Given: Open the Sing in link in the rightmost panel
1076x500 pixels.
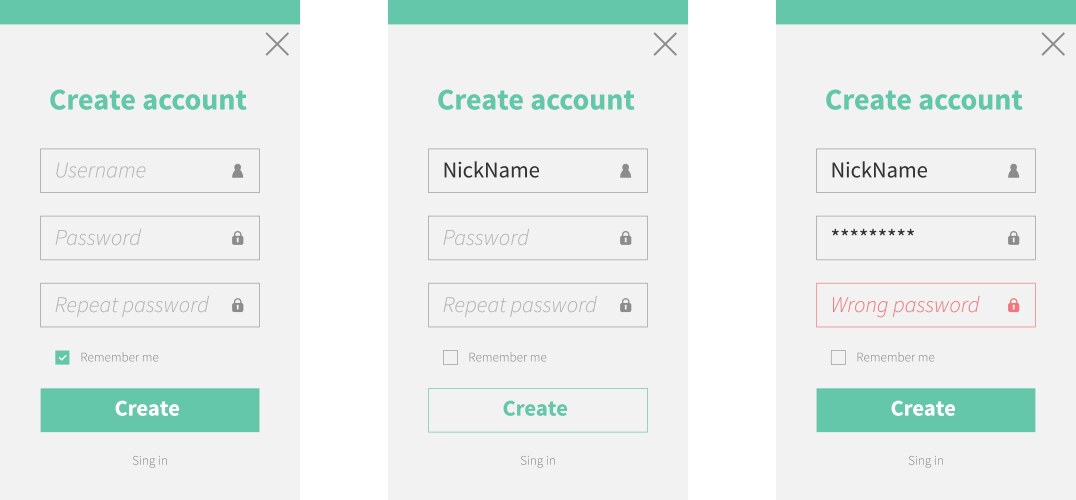Looking at the screenshot, I should pyautogui.click(x=926, y=461).
